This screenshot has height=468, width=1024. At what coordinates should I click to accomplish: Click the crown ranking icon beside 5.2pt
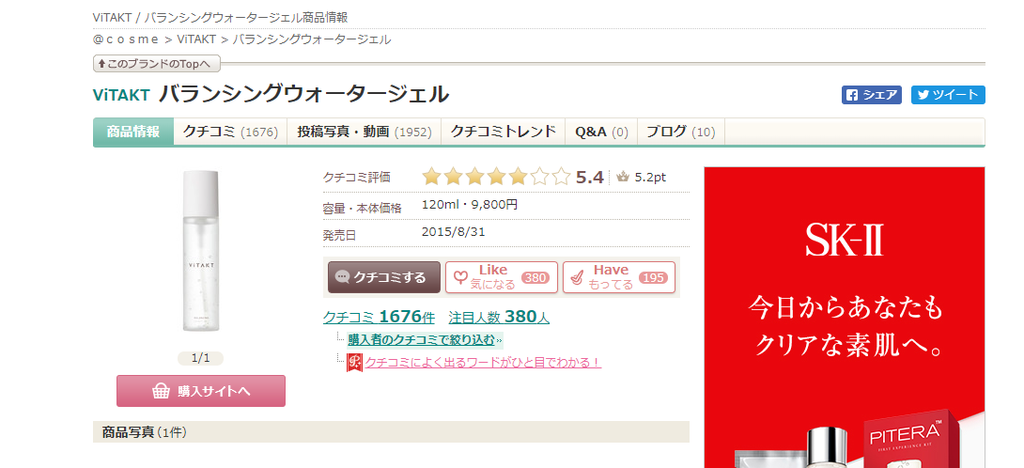click(x=622, y=177)
